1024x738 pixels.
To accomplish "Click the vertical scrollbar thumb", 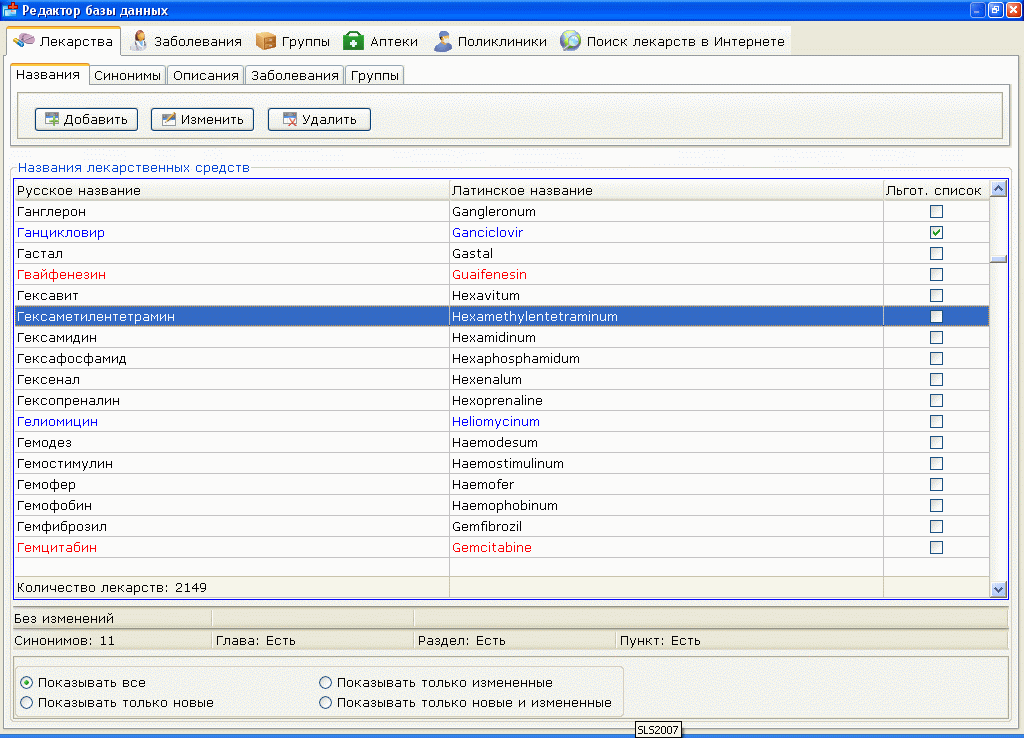I will click(x=999, y=259).
